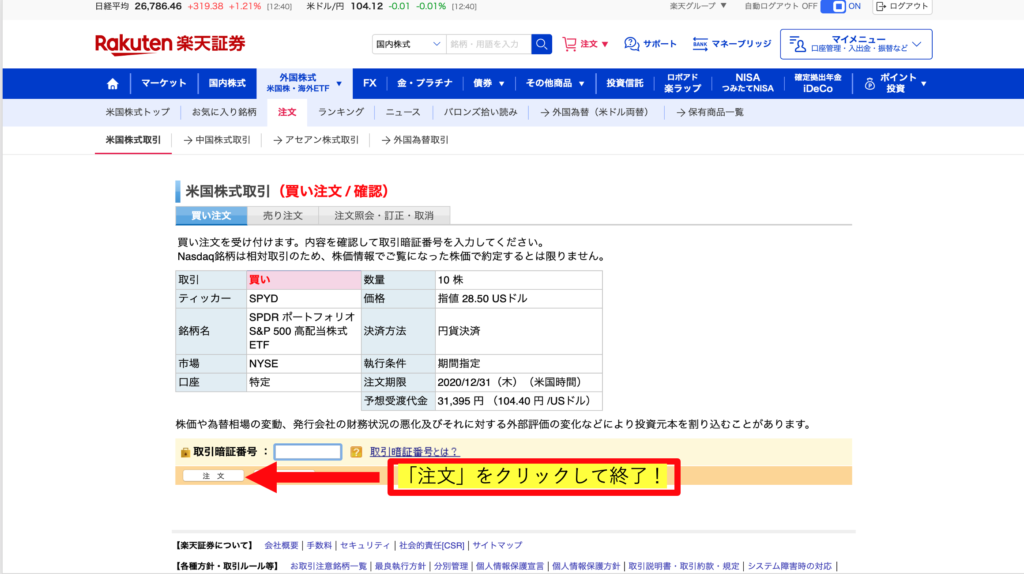Click the 注文 submit button
1024x574 pixels.
pyautogui.click(x=213, y=476)
